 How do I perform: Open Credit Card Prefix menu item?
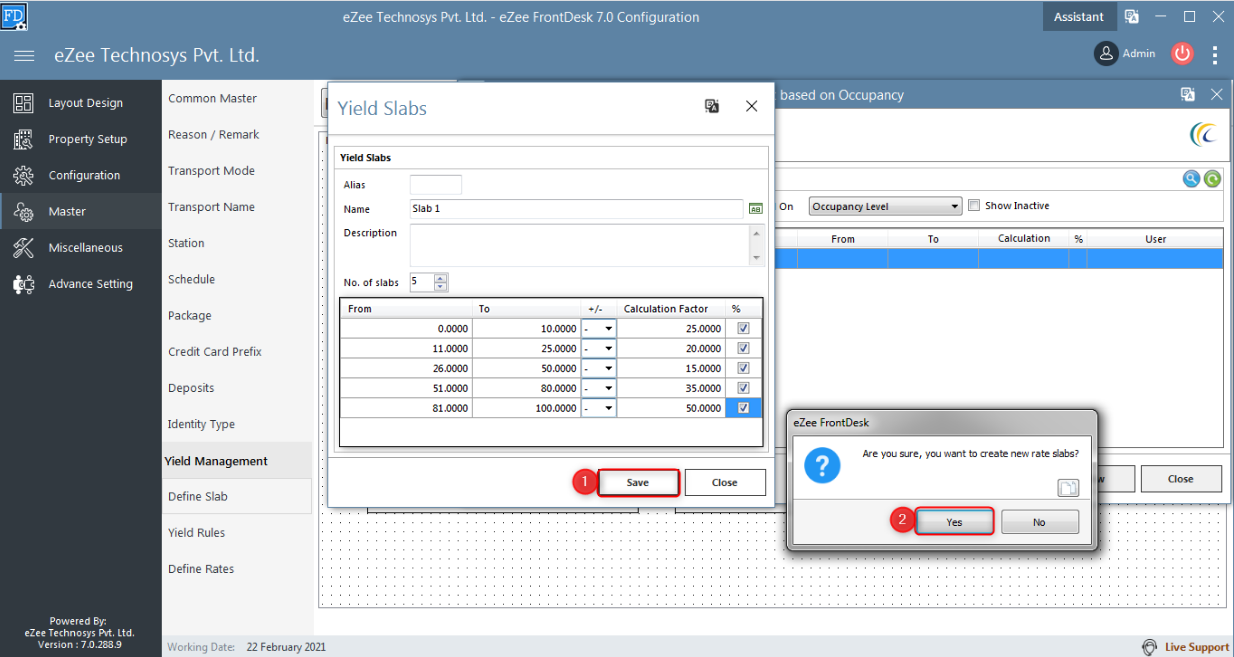215,352
